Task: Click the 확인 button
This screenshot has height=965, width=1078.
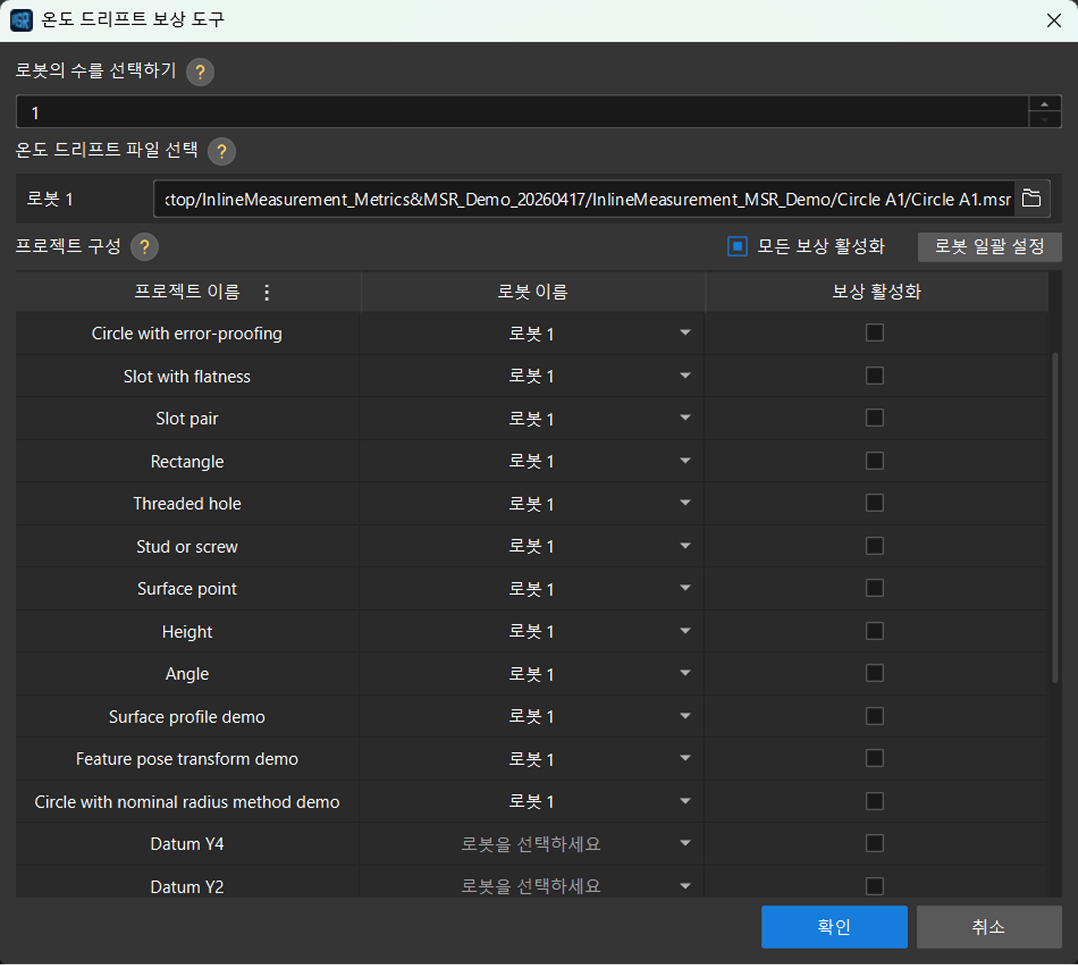Action: point(834,927)
